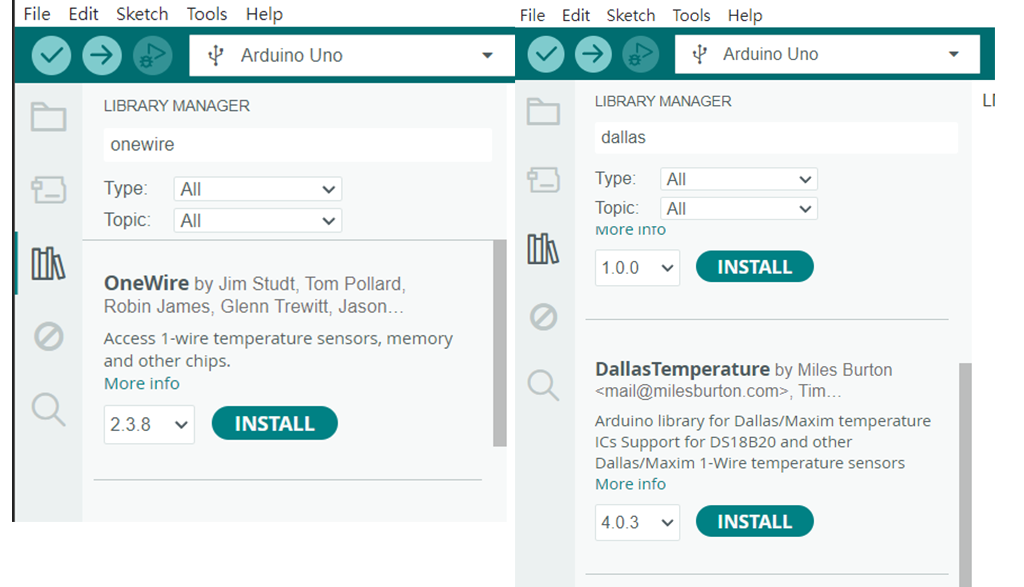Click LIBRARY MANAGER heading in left window
This screenshot has width=1024, height=587.
pos(176,106)
